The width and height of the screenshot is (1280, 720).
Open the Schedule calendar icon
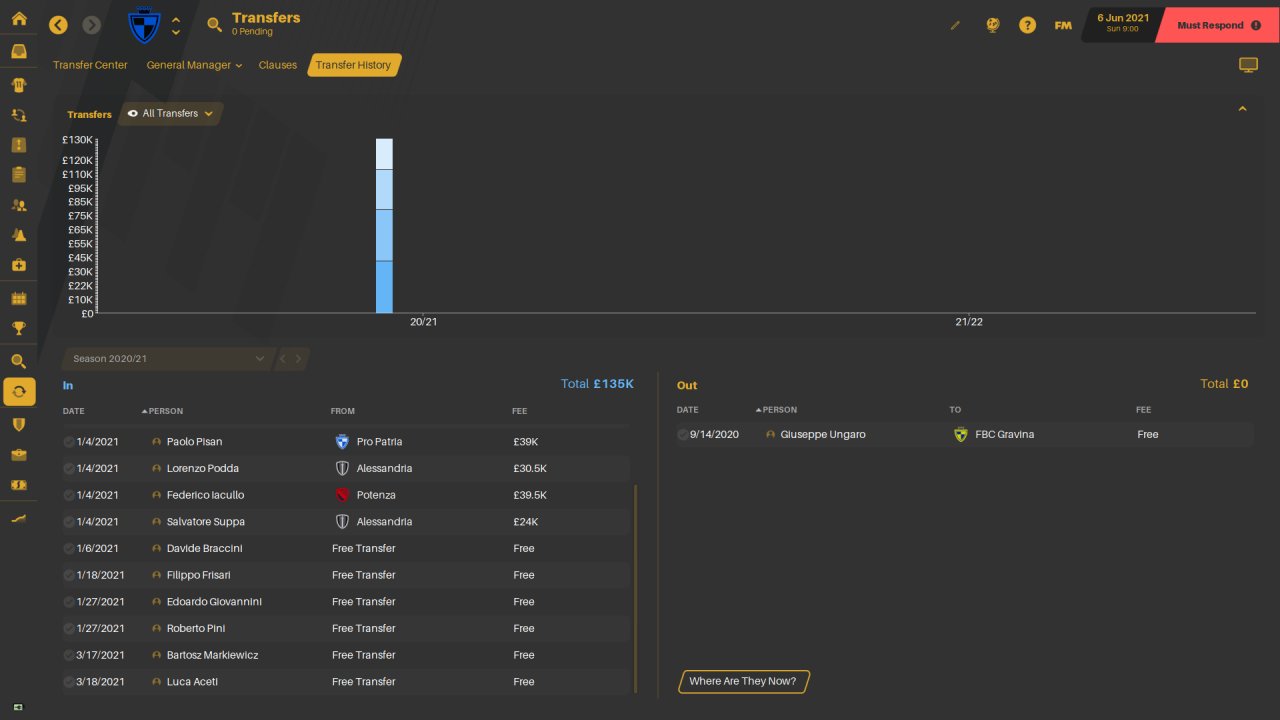tap(19, 298)
